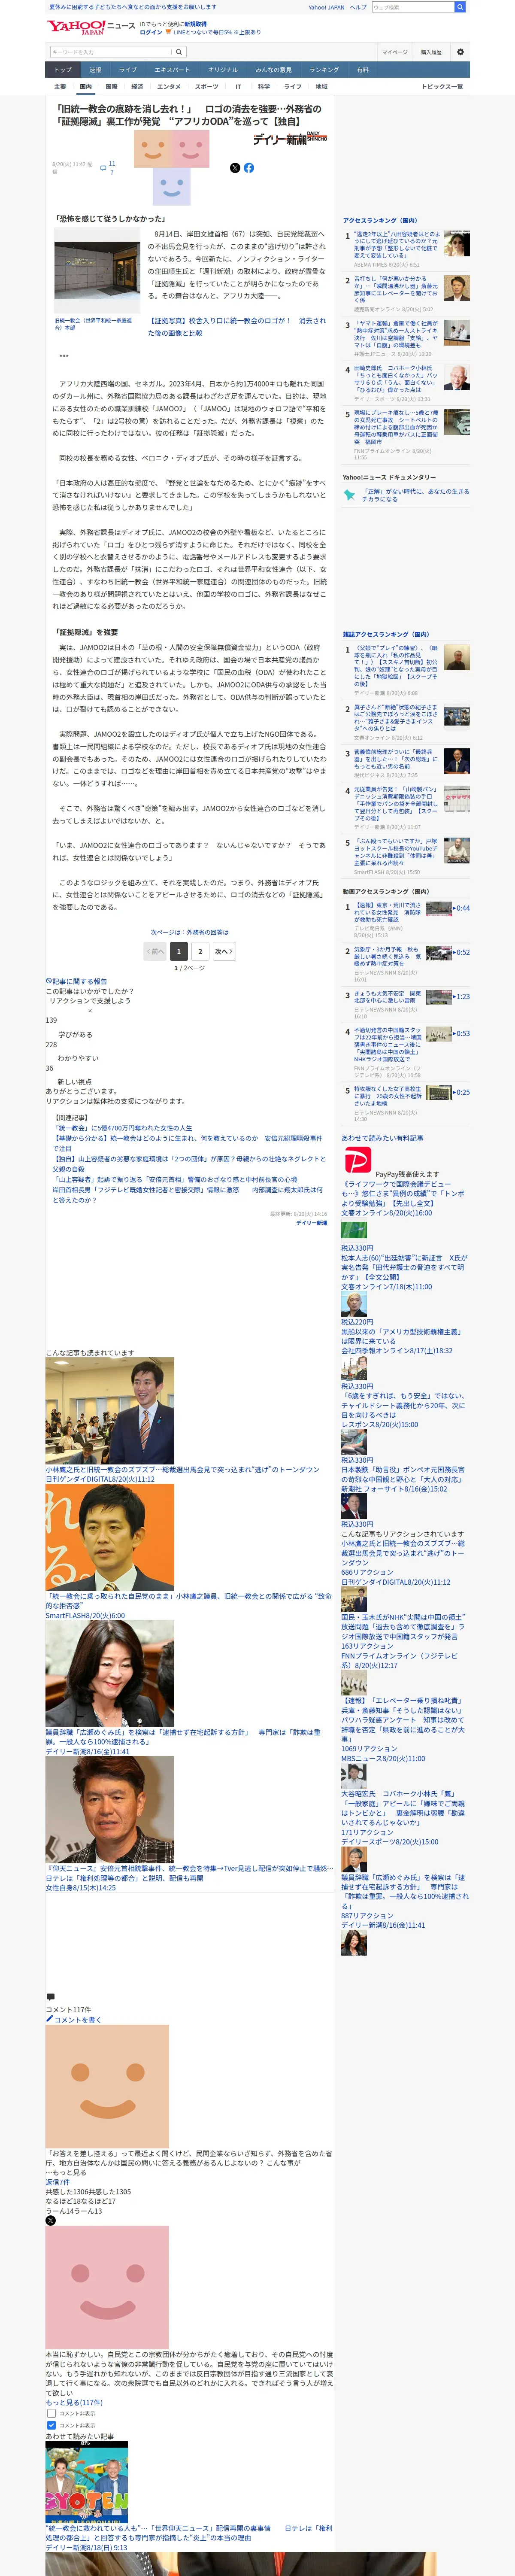Screen dimensions: 515x2576
Task: Click the ヘルプ link in top bar
Action: point(358,7)
